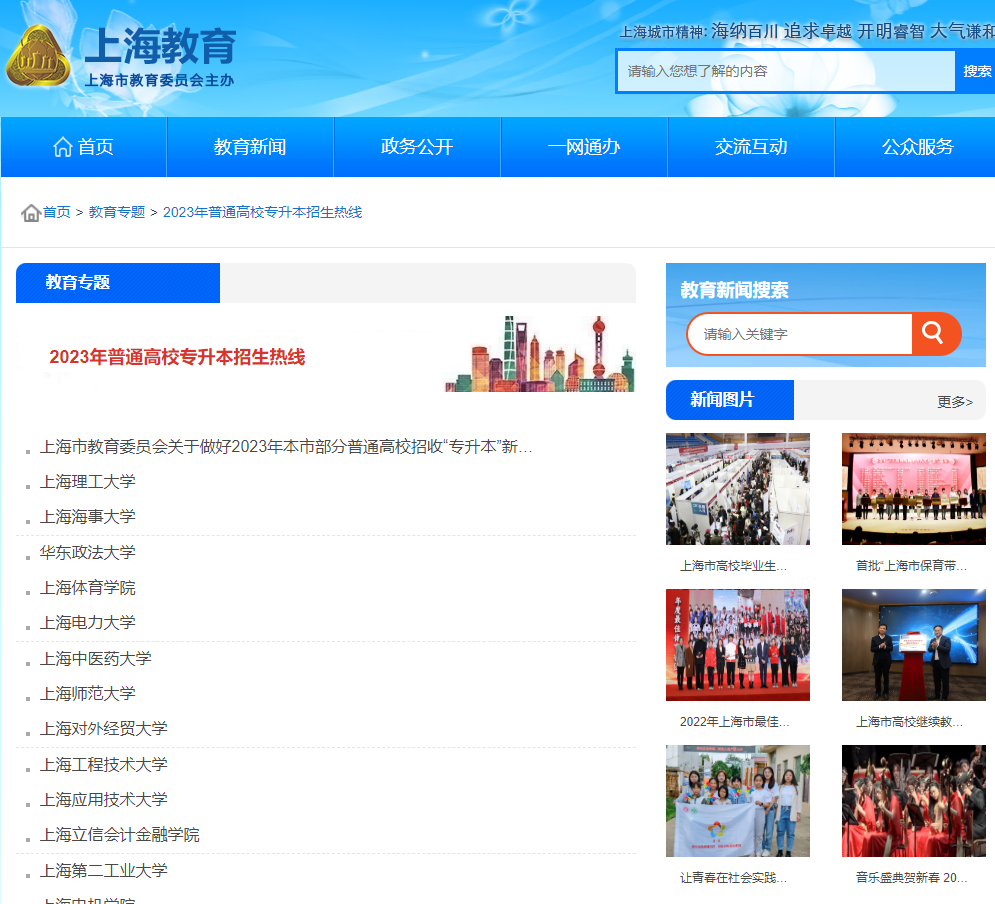Viewport: 995px width, 904px height.
Task: Expand news pictures via 更多> link
Action: click(x=954, y=401)
